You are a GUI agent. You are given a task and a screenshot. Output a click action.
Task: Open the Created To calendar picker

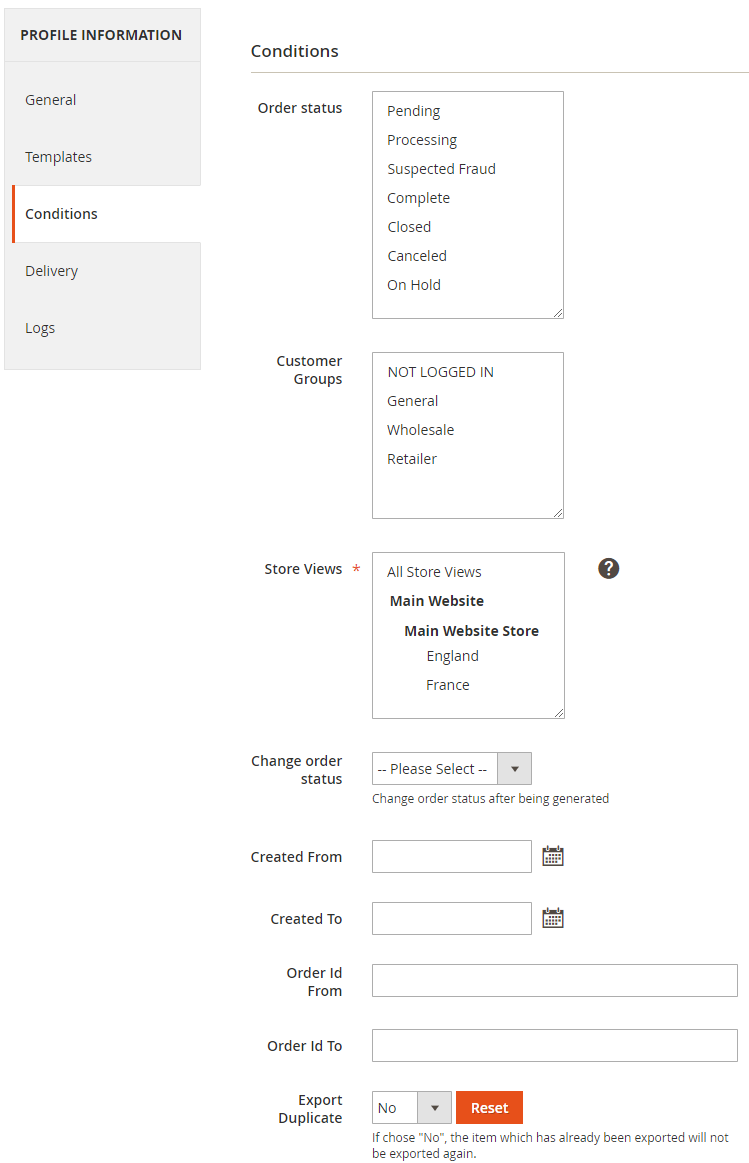click(x=553, y=918)
